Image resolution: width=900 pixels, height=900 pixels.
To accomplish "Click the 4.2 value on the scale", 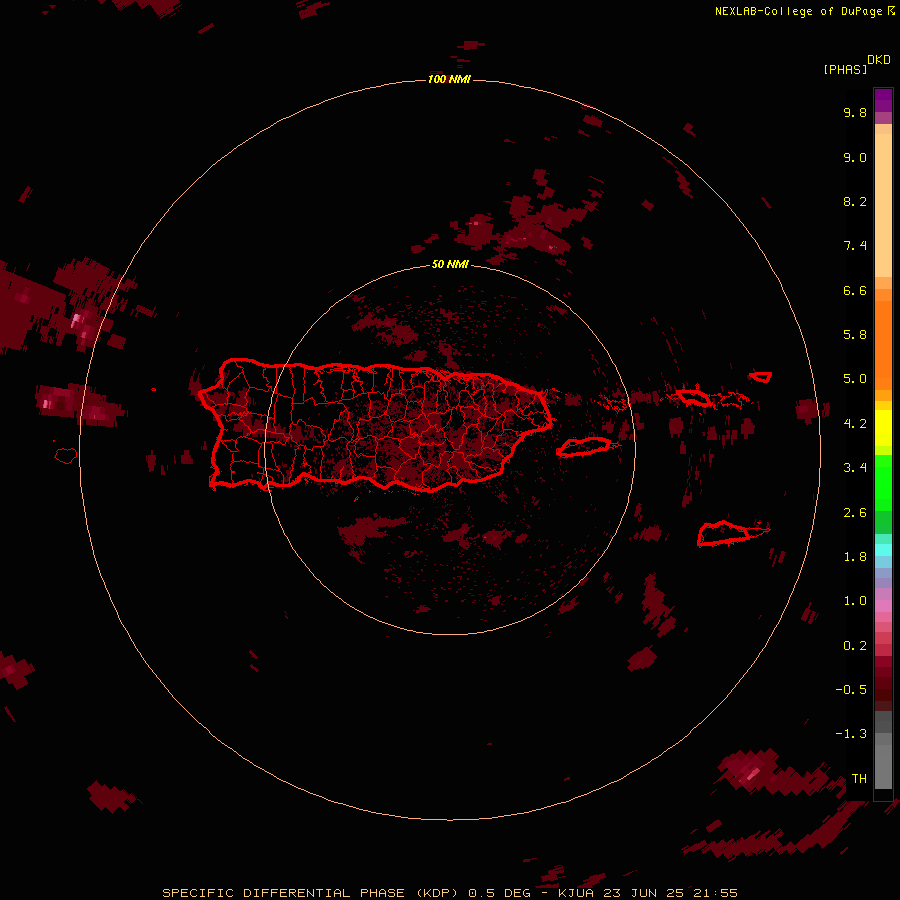I will click(855, 424).
